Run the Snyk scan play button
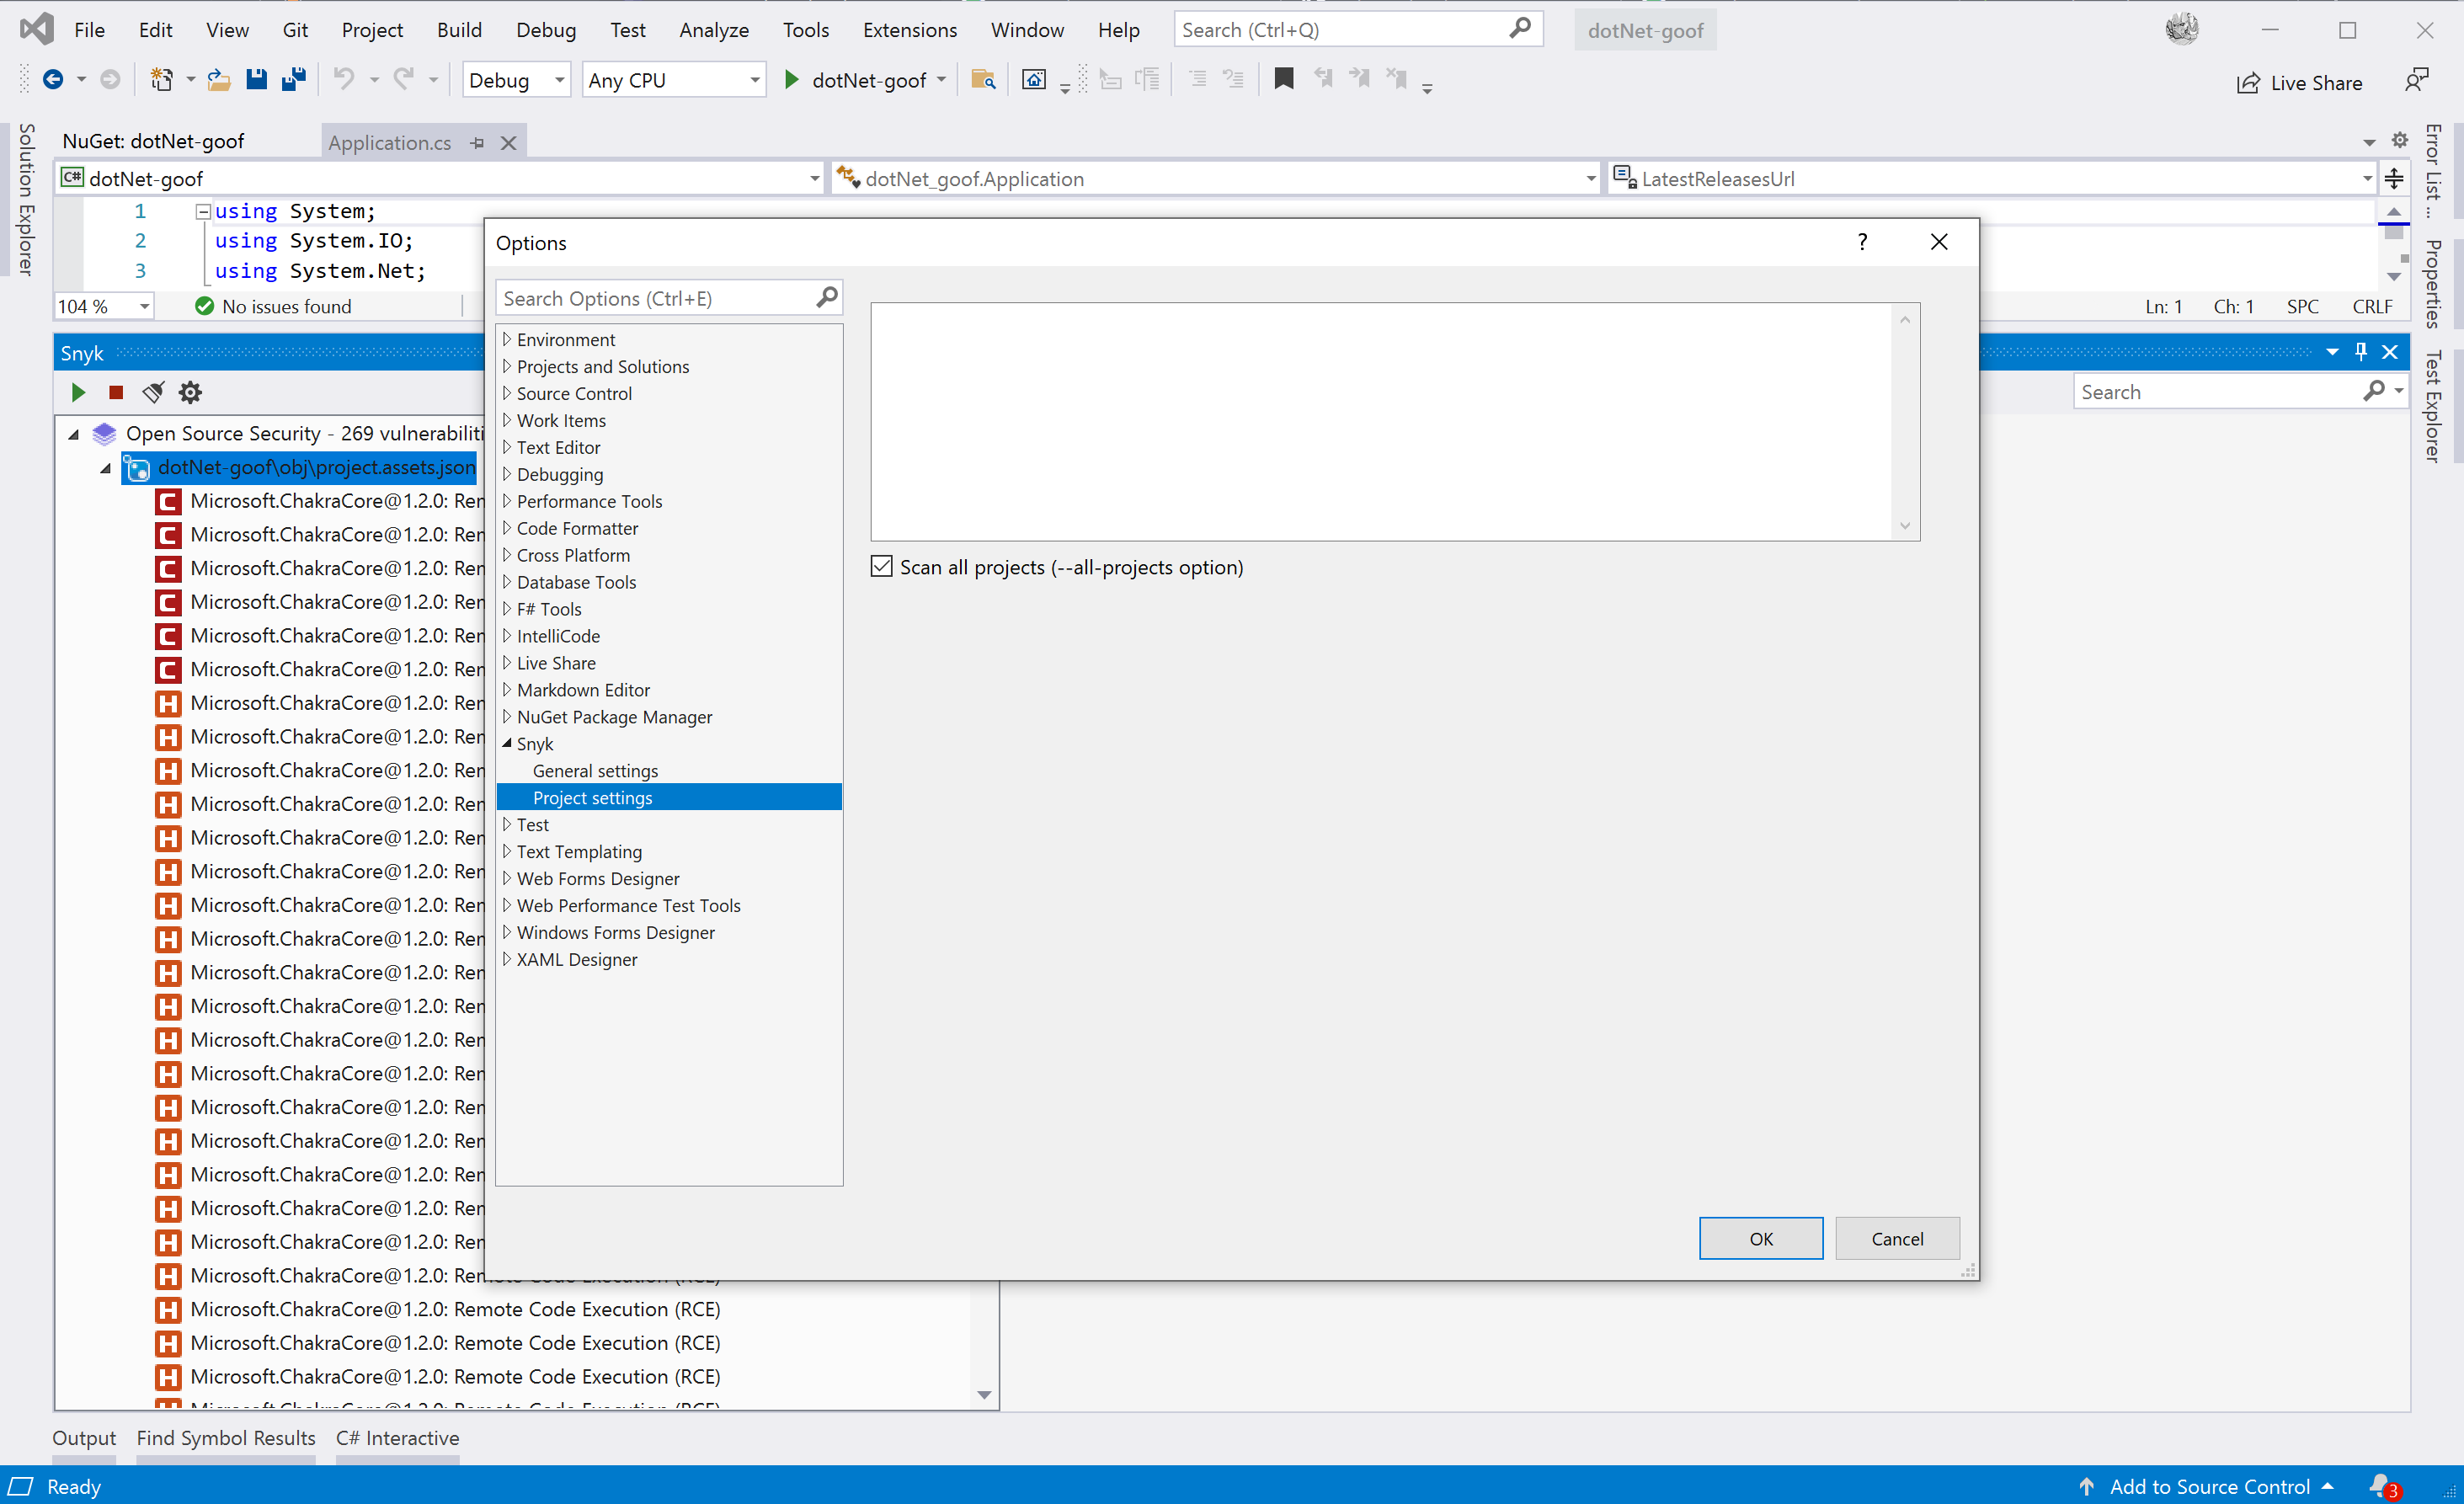The width and height of the screenshot is (2464, 1504). coord(78,392)
